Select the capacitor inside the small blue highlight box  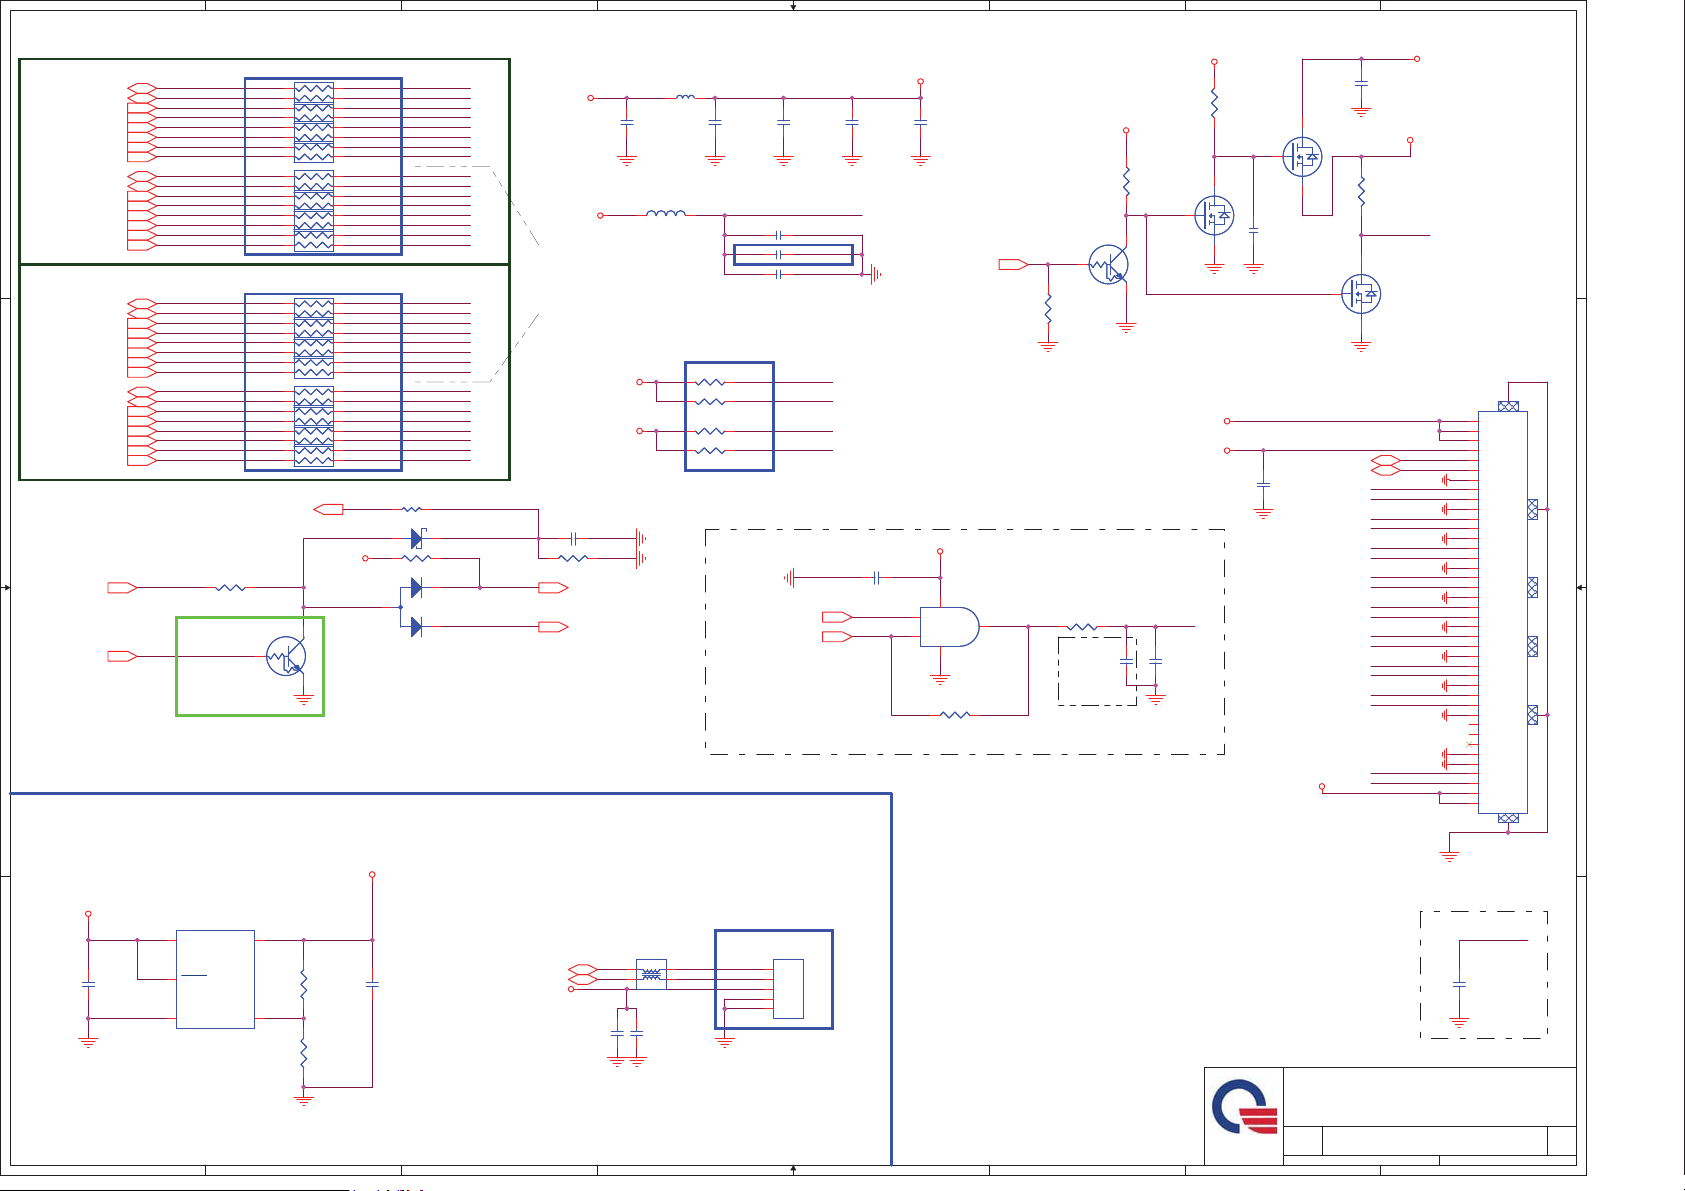(x=778, y=255)
